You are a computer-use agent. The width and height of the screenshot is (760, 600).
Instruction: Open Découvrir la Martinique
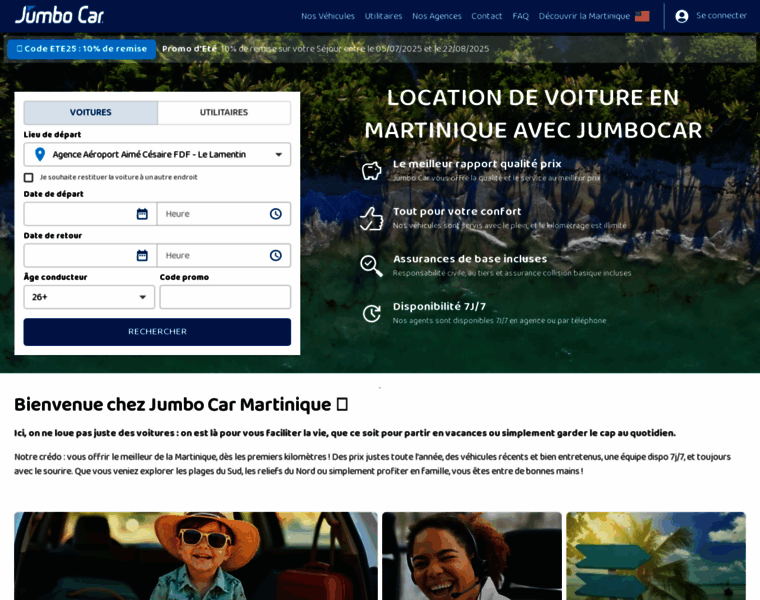pos(584,16)
